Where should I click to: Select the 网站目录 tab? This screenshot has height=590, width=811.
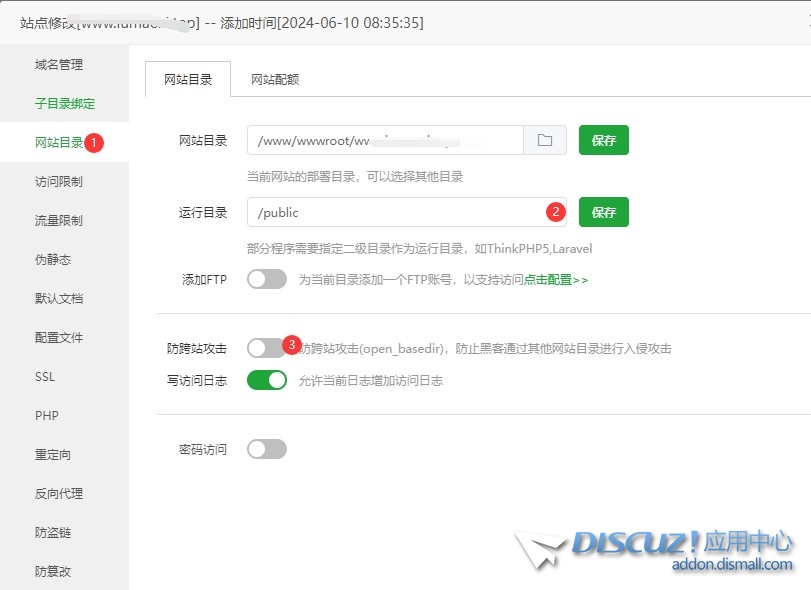tap(188, 80)
